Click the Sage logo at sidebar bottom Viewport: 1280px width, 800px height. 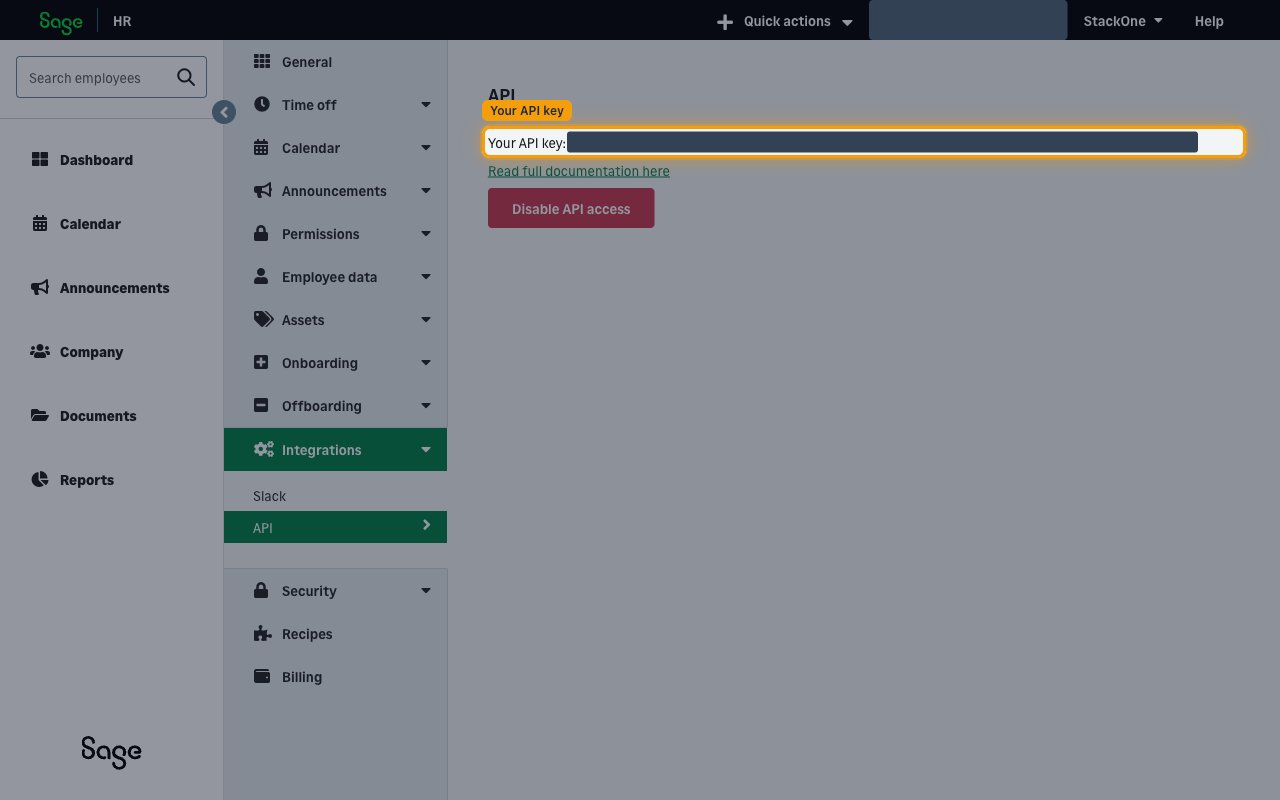(111, 752)
